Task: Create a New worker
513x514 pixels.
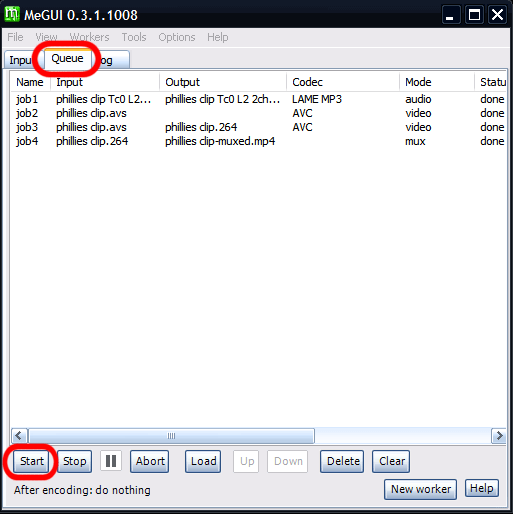Action: click(x=420, y=489)
